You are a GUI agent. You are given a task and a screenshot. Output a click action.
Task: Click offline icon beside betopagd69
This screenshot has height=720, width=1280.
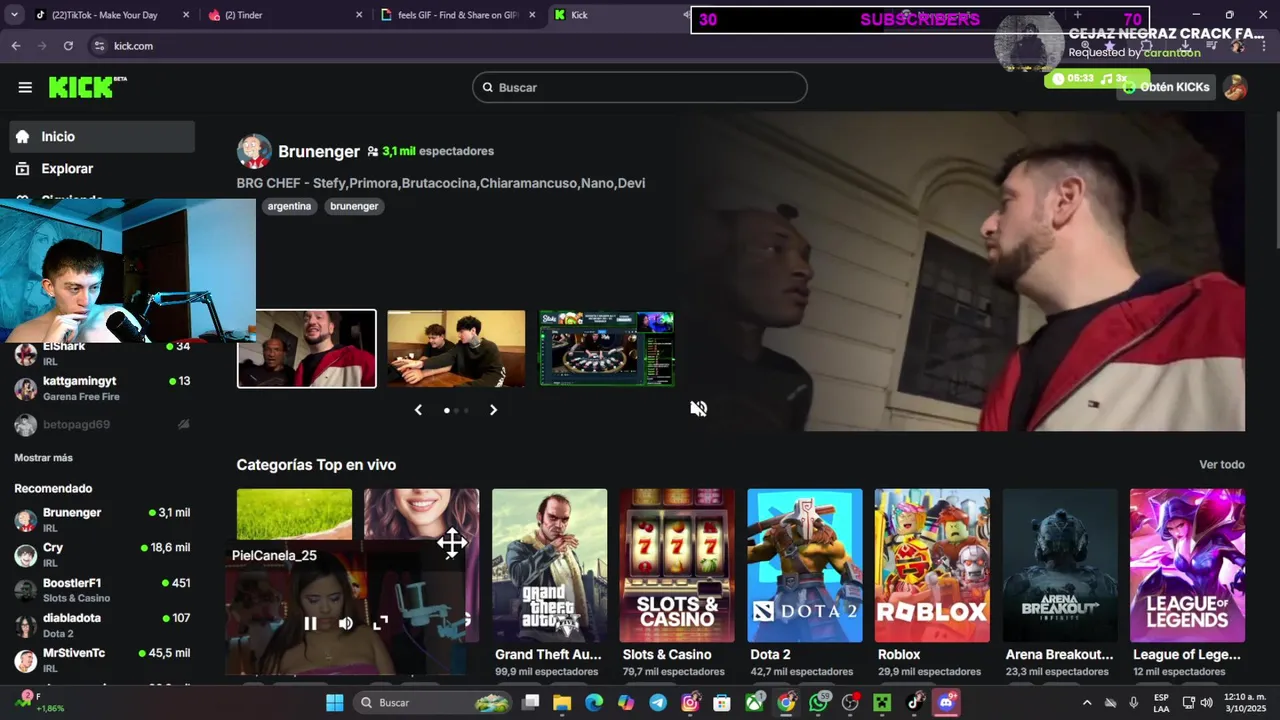pos(183,424)
